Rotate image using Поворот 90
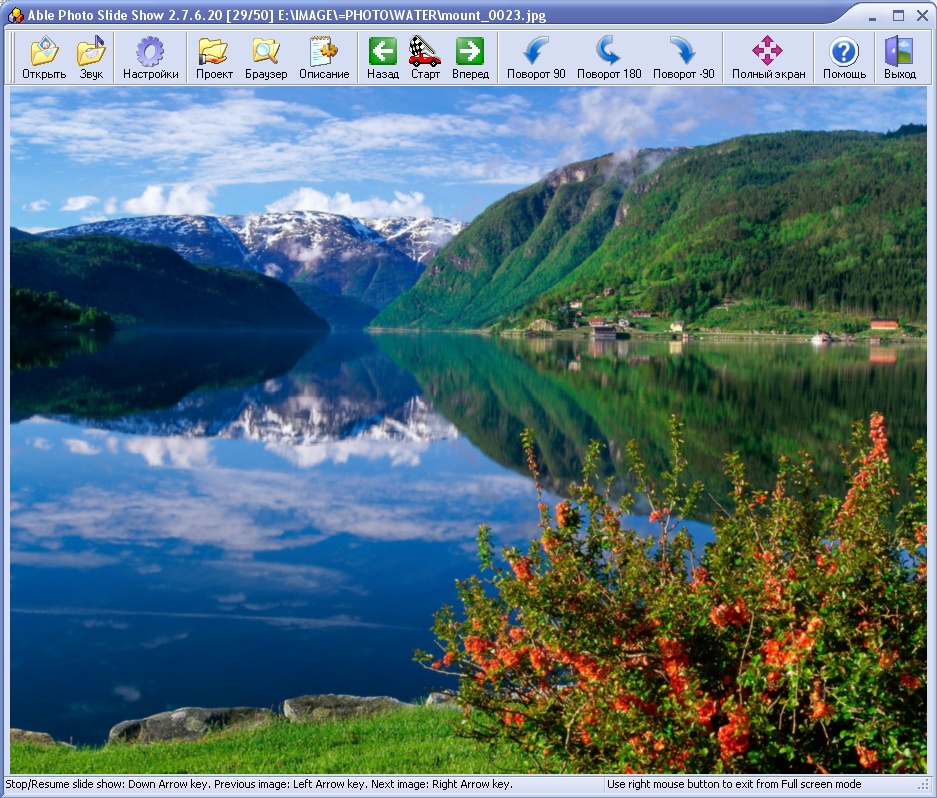 [x=536, y=58]
